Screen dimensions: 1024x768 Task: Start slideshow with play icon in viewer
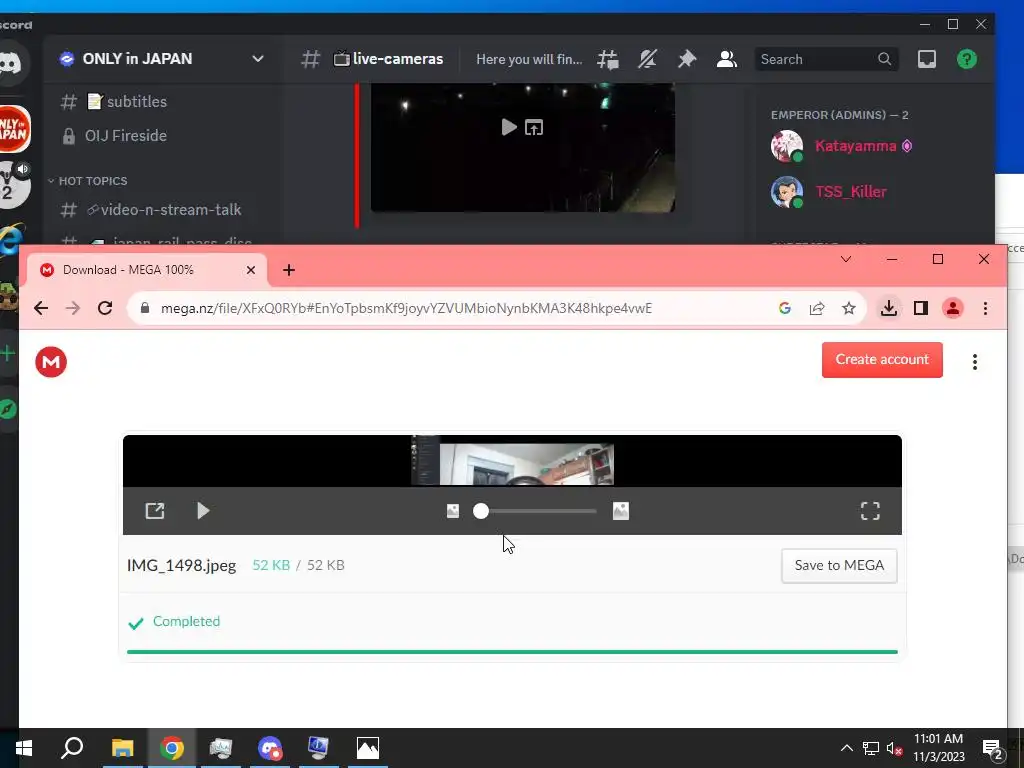tap(203, 511)
